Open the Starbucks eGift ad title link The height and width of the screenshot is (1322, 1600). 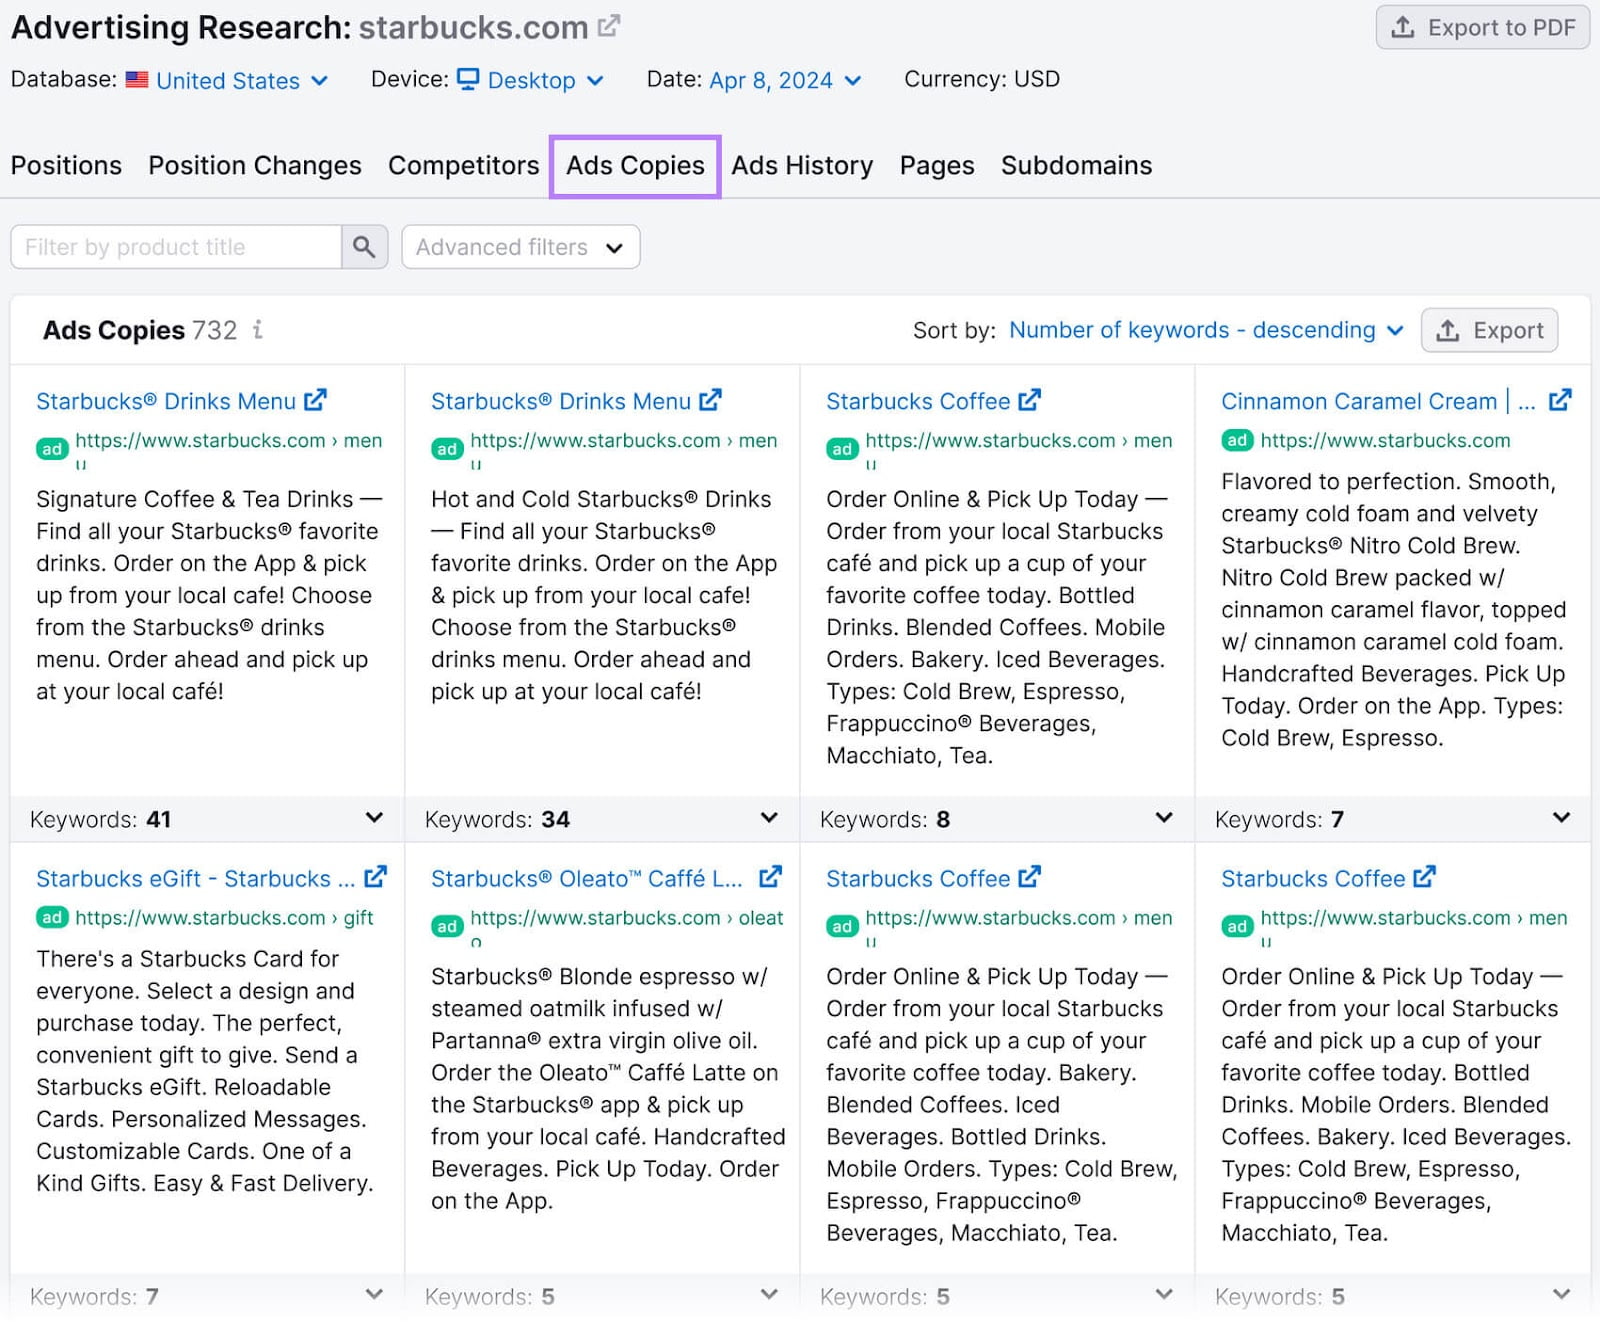tap(195, 878)
